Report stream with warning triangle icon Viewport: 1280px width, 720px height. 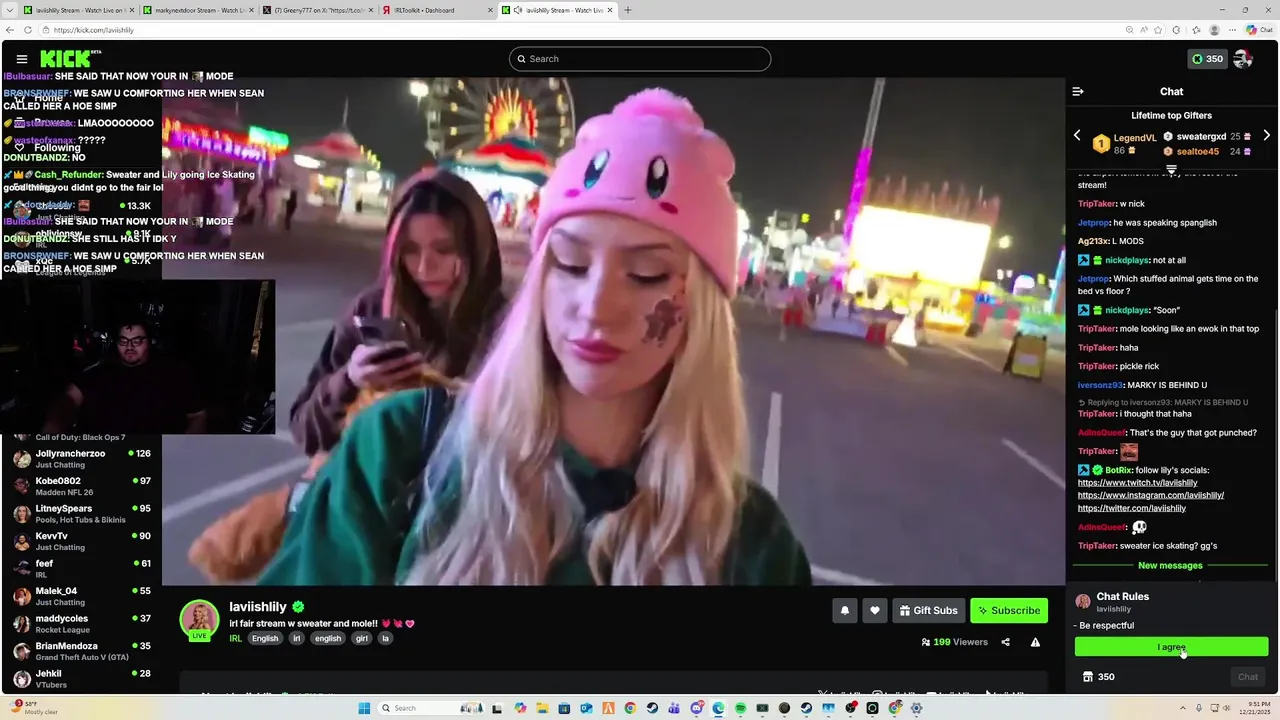(1035, 642)
